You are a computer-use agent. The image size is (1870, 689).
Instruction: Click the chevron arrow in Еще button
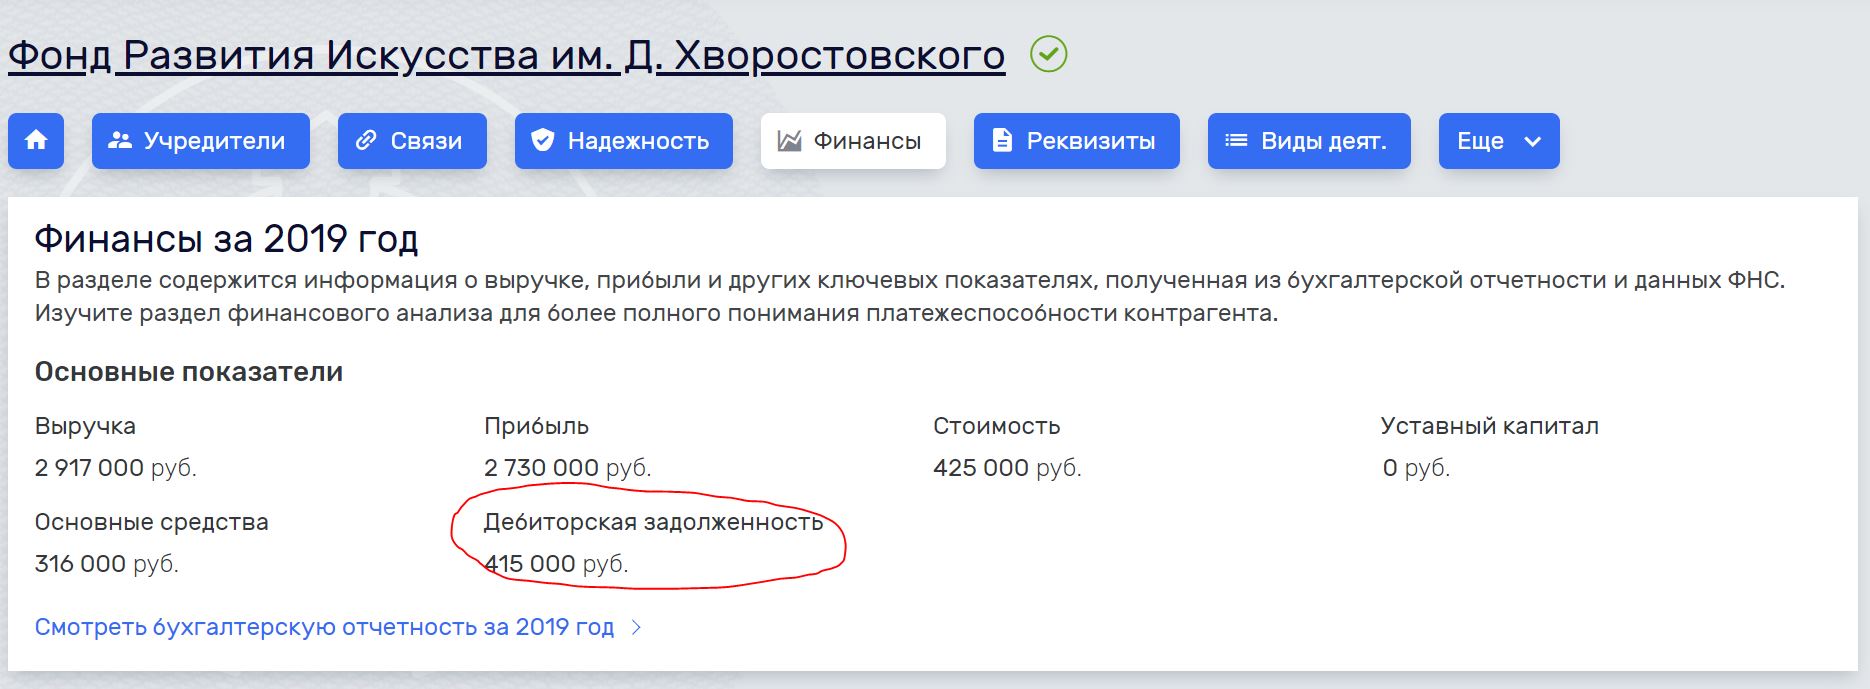1532,141
